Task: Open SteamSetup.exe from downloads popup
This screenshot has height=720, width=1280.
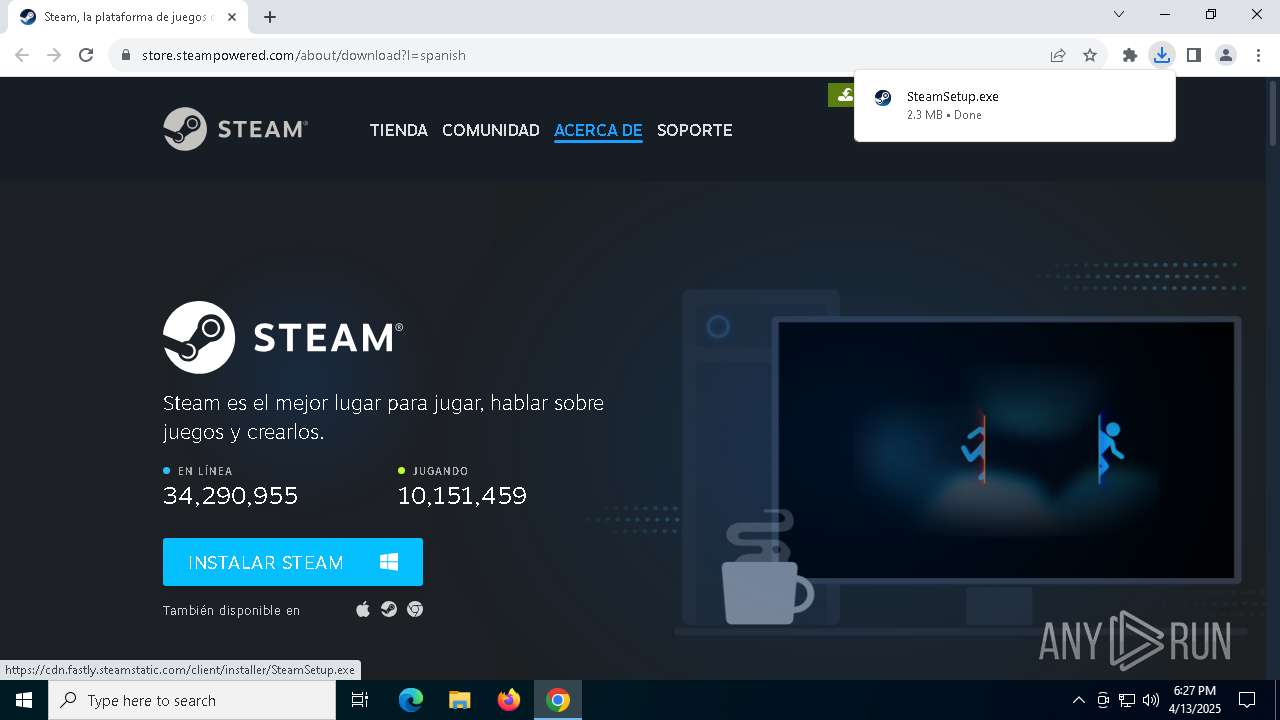Action: (x=1015, y=105)
